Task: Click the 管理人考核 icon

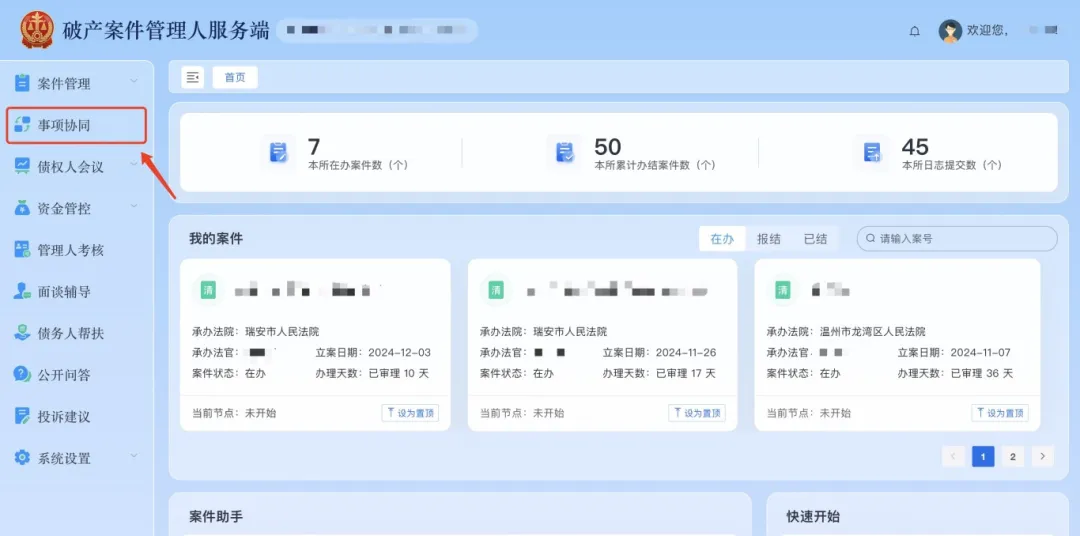Action: (23, 249)
